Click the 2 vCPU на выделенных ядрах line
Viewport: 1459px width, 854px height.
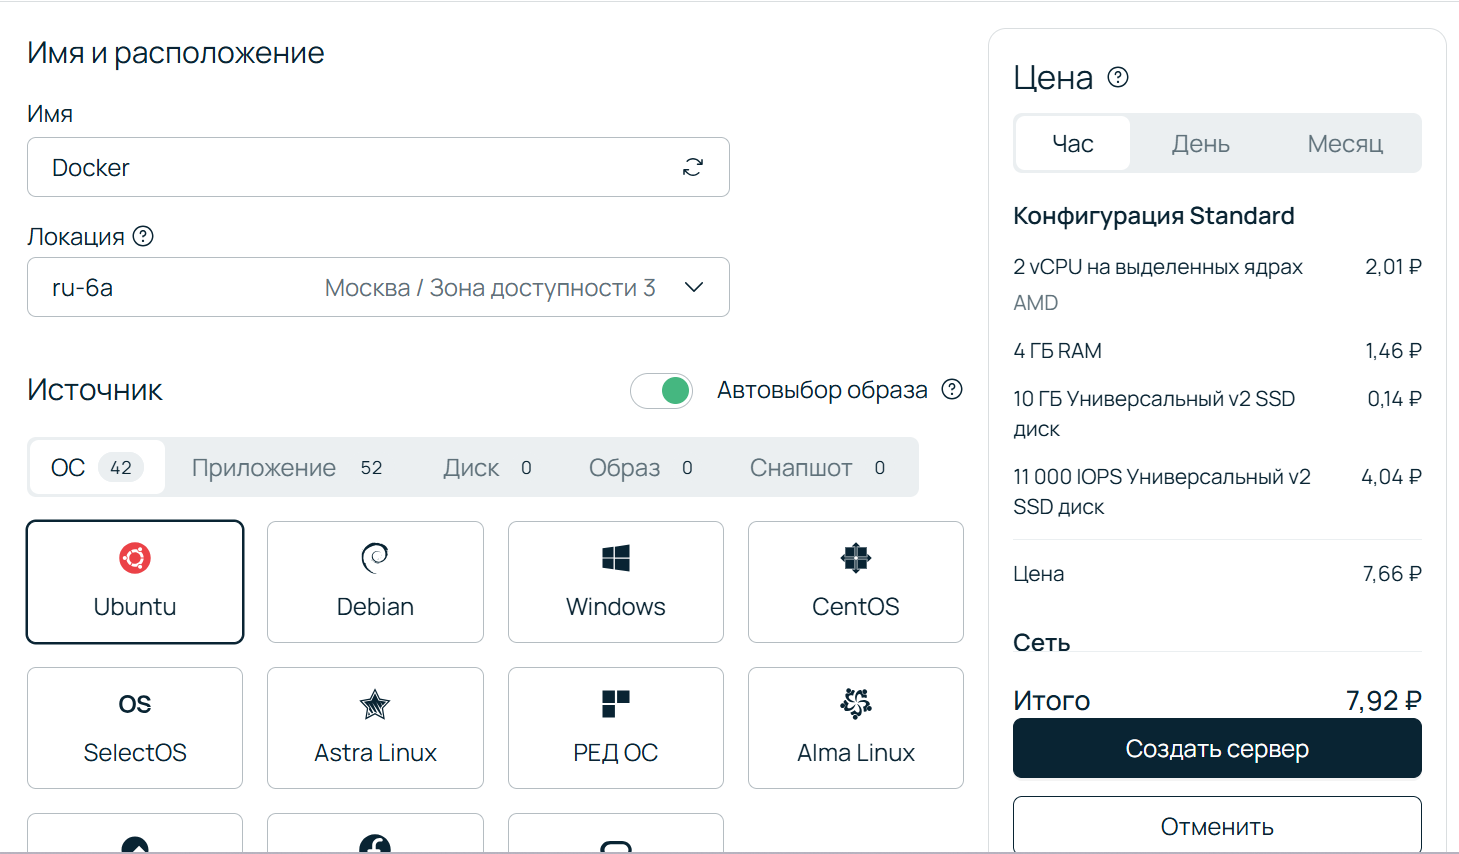click(x=1217, y=267)
